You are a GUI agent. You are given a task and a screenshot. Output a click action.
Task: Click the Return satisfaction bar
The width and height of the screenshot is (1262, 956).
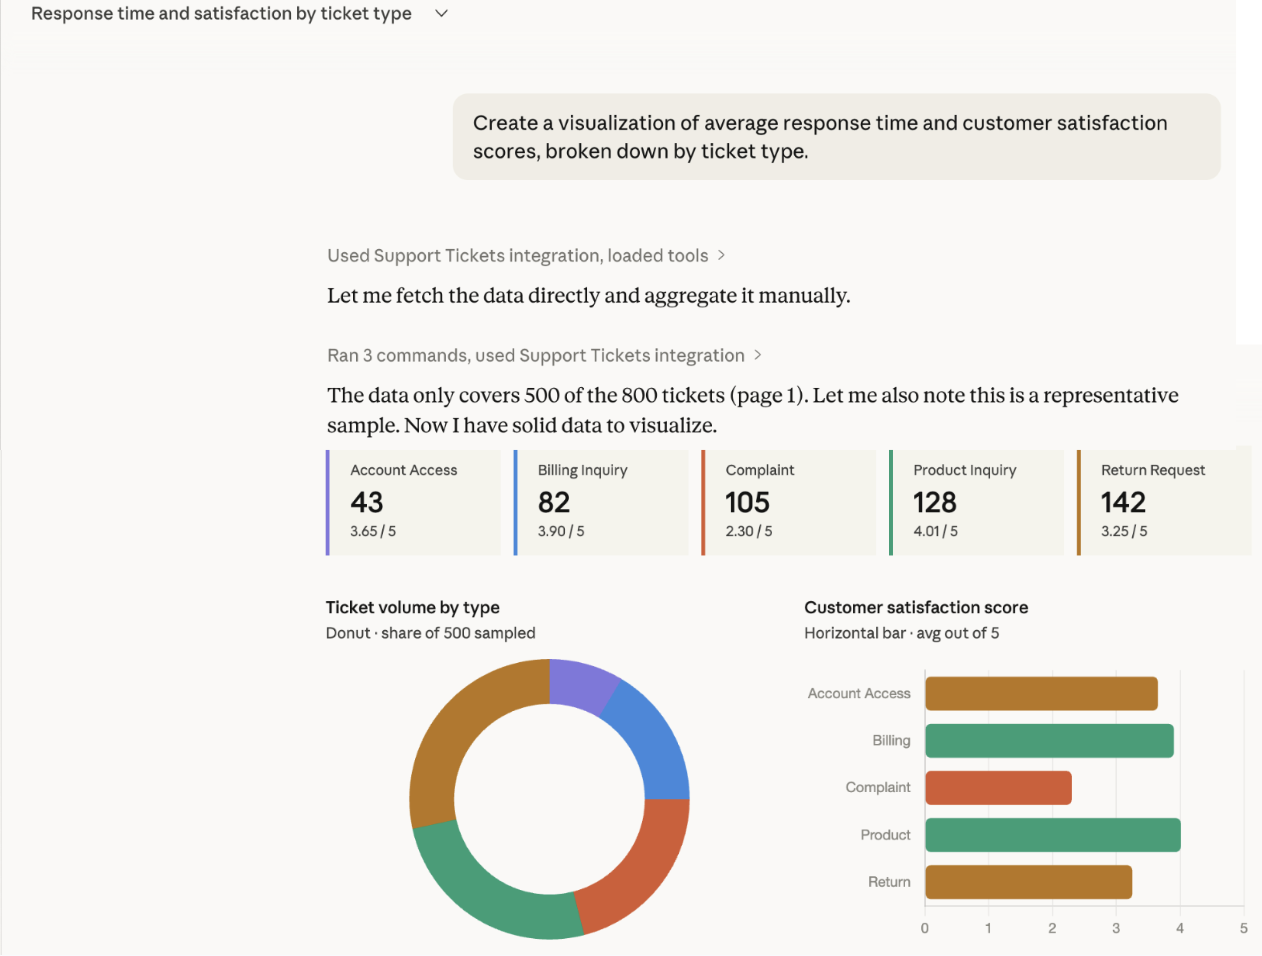pos(1028,882)
